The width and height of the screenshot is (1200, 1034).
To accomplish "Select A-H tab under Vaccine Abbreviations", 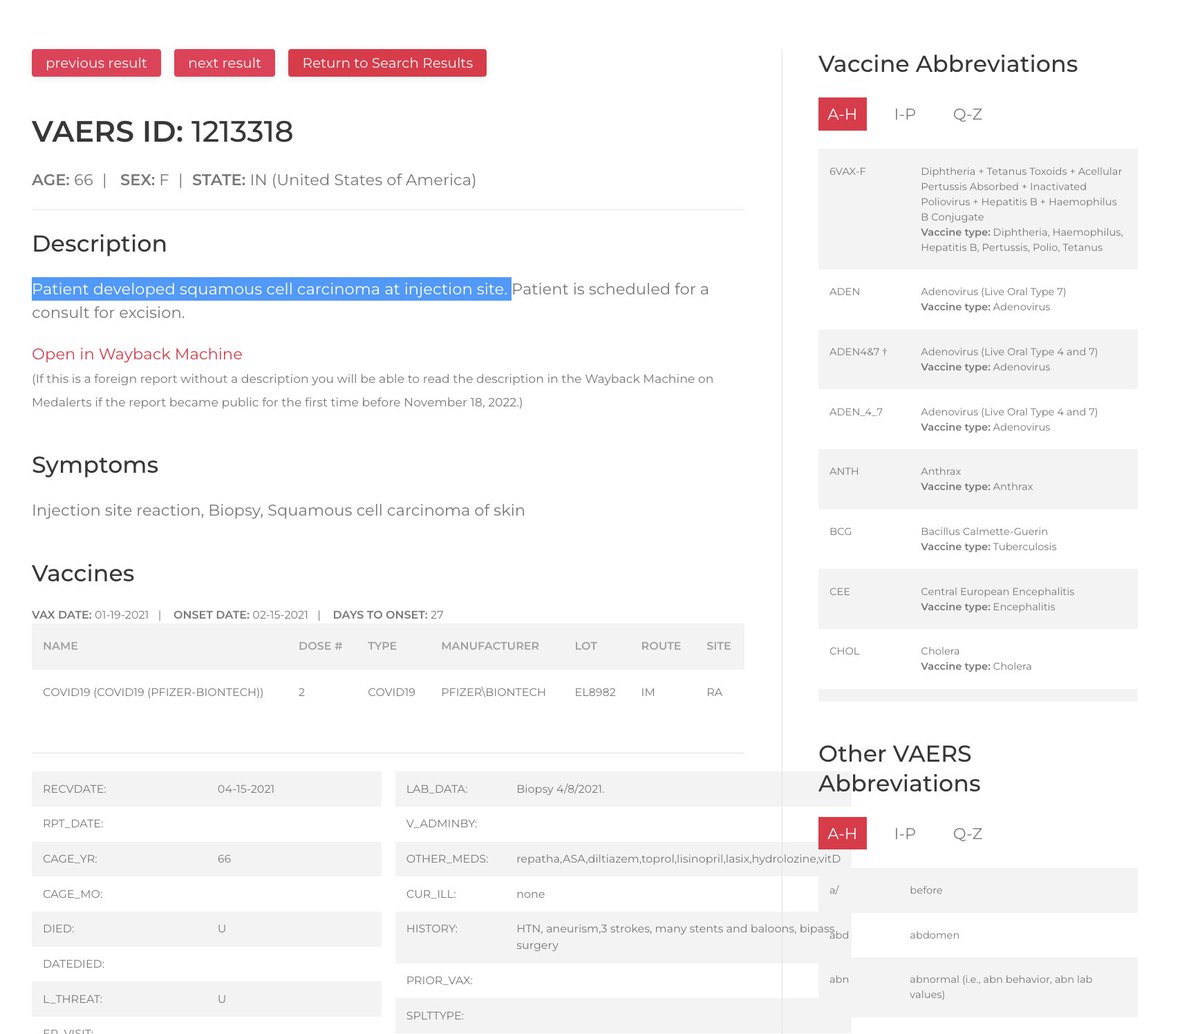I will (x=842, y=114).
